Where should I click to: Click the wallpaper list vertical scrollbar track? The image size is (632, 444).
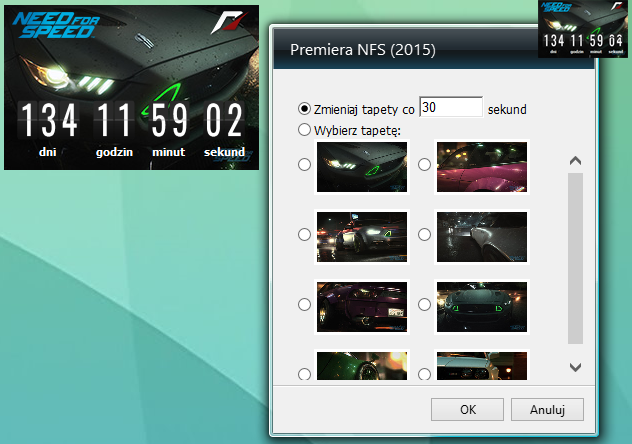[x=575, y=260]
